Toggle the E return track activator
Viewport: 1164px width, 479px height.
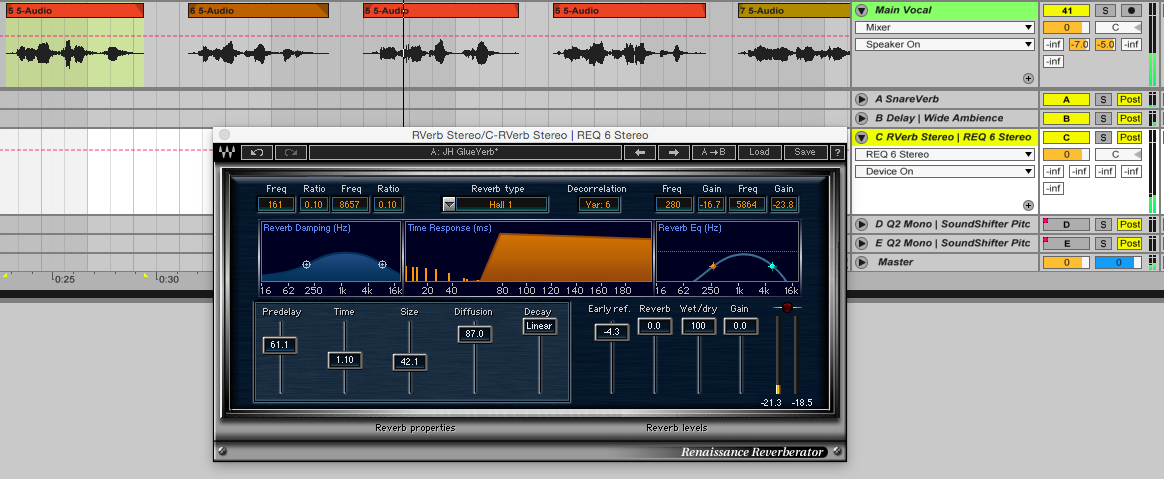[x=1066, y=244]
